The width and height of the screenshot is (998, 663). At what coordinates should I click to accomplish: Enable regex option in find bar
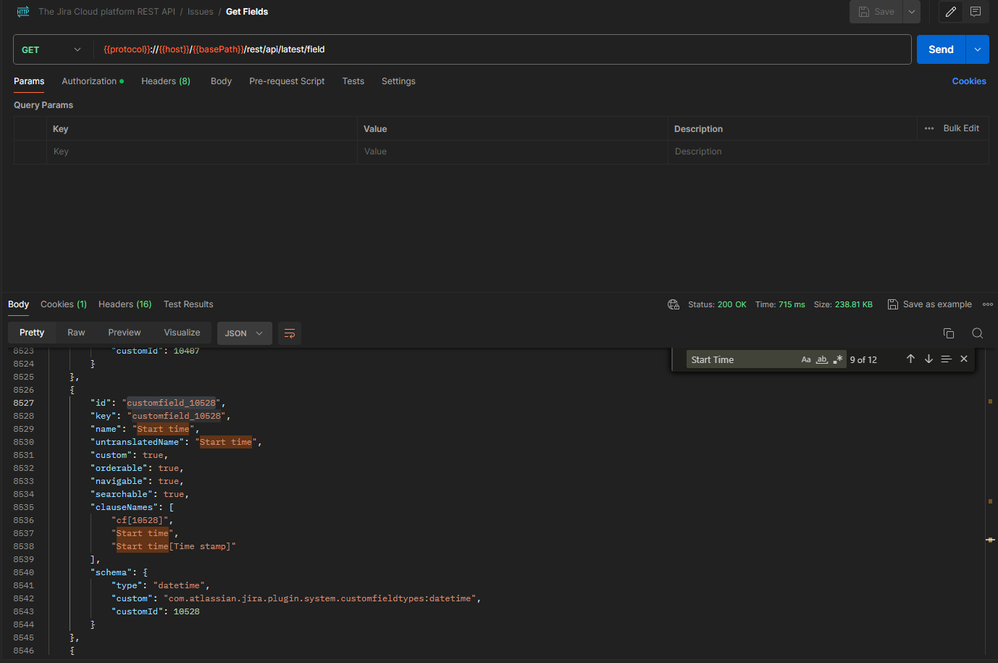tap(838, 359)
